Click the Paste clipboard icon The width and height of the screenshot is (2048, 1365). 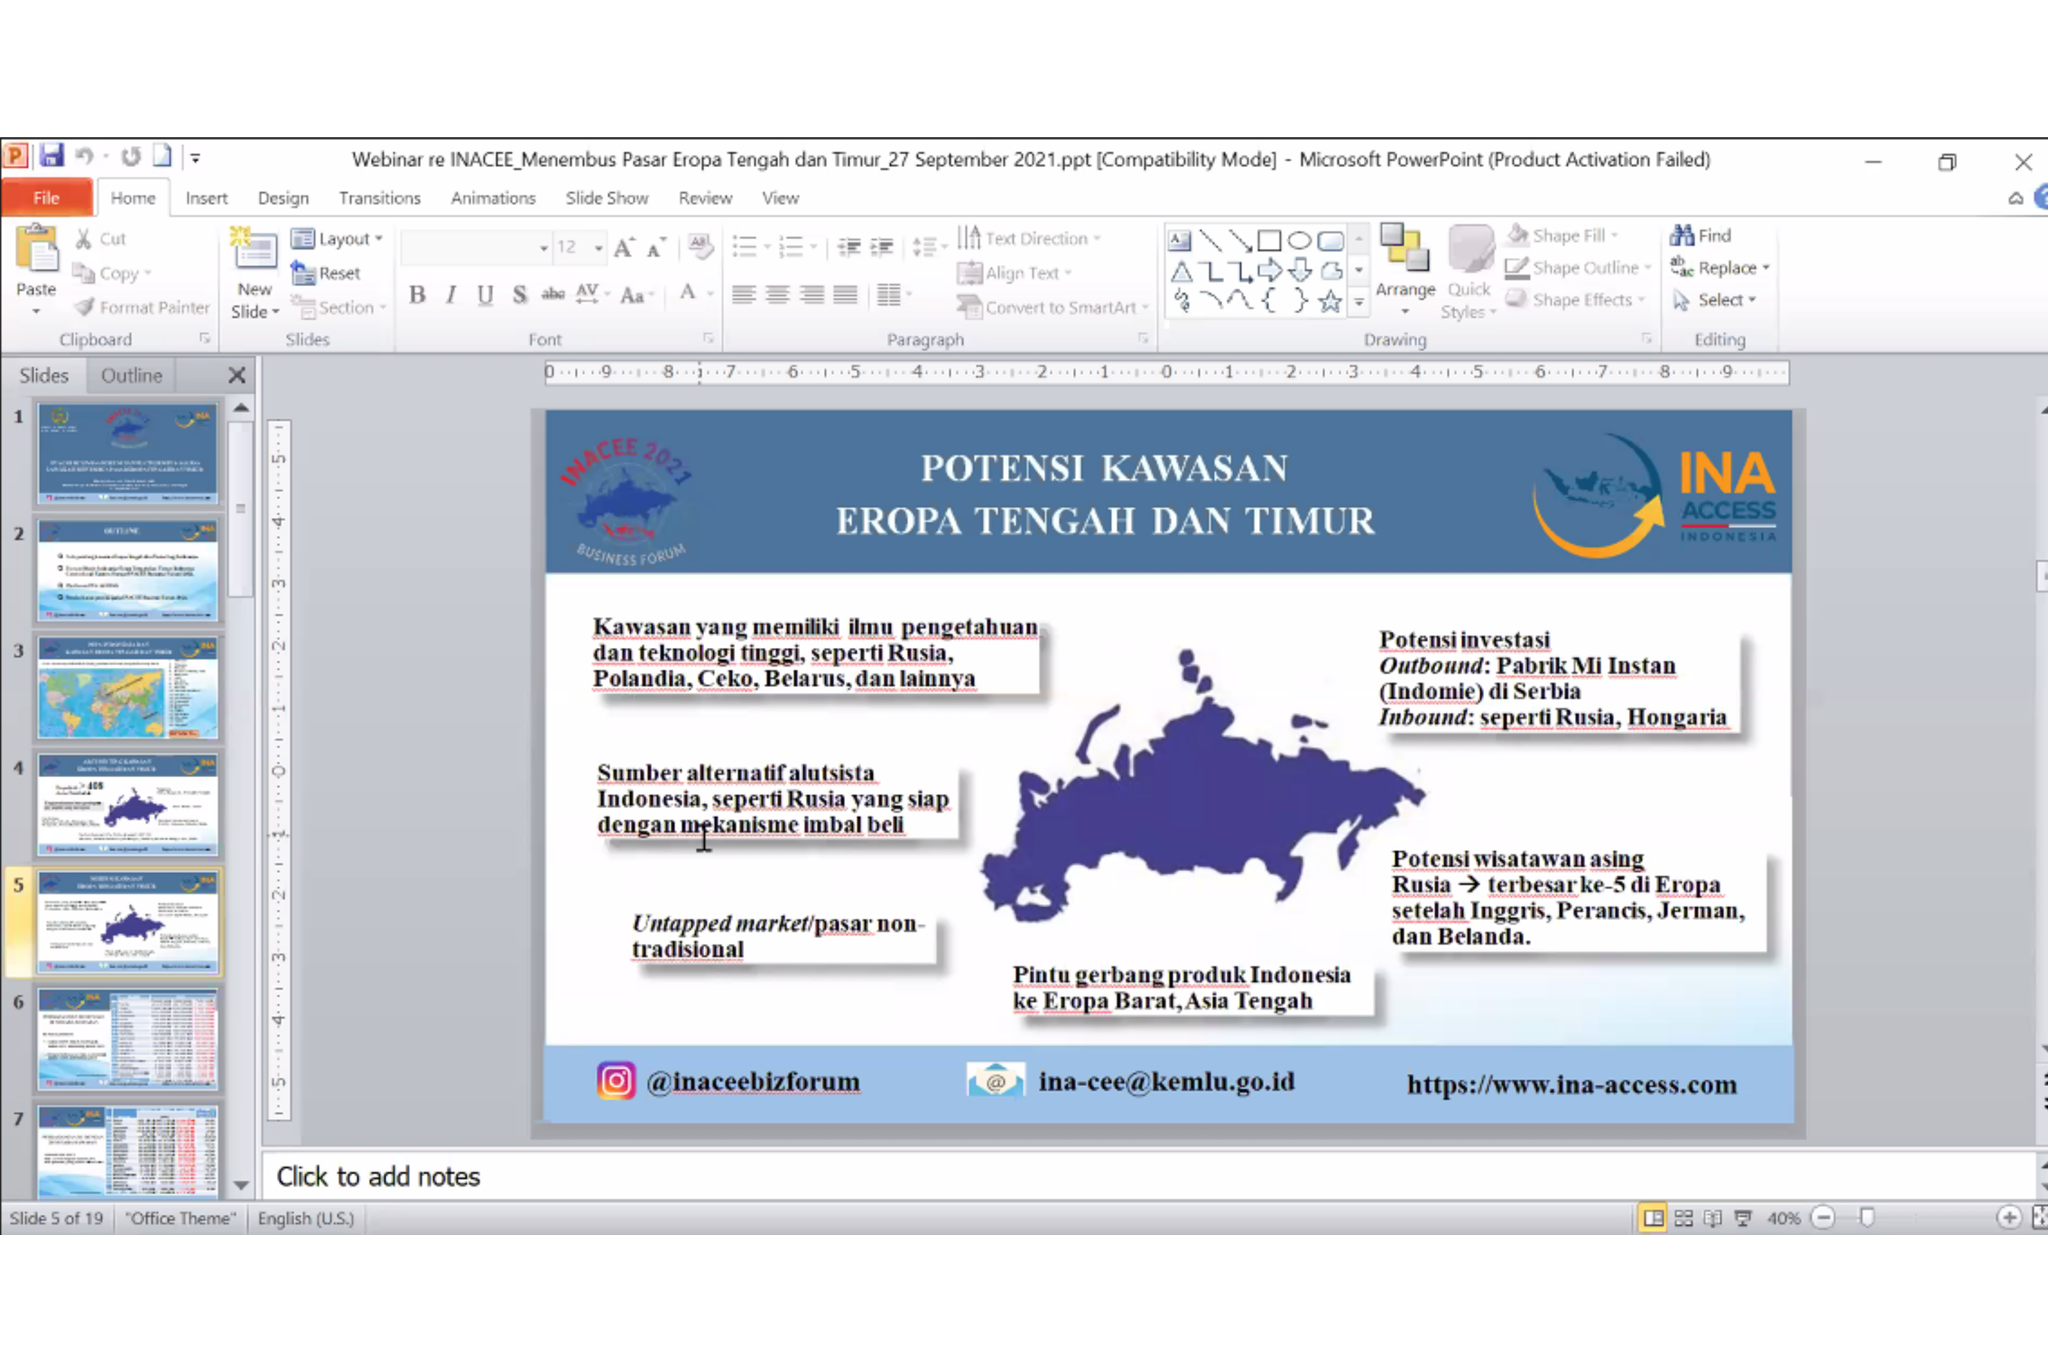36,250
